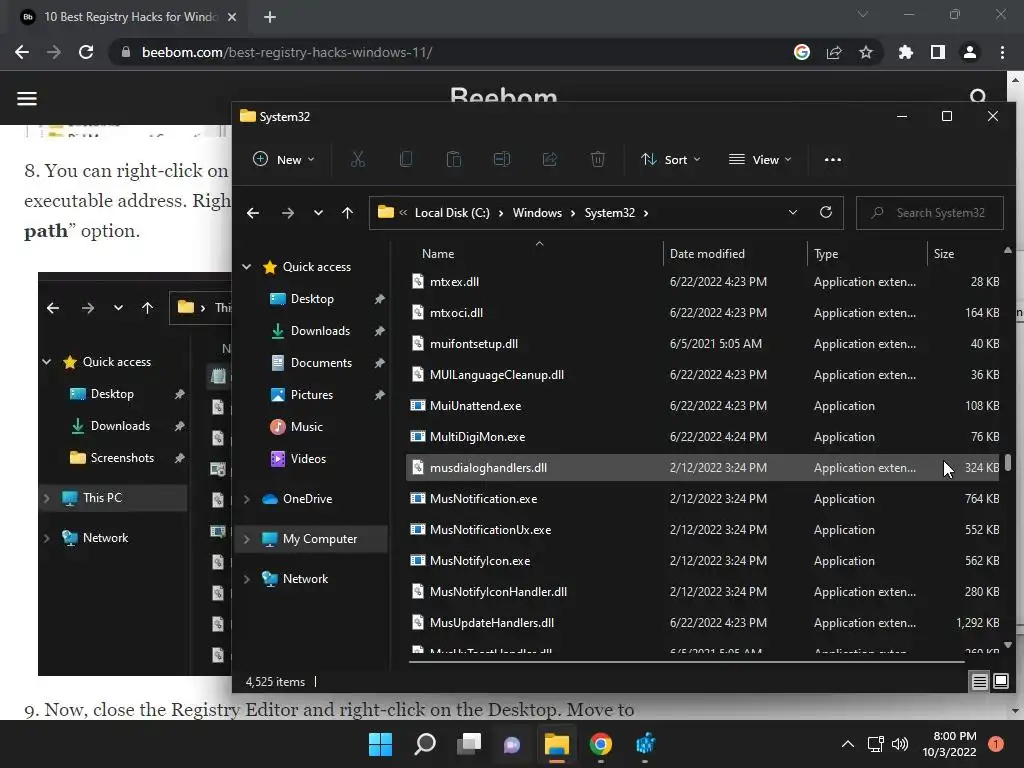Open the Sort dropdown in Explorer
The width and height of the screenshot is (1024, 768).
click(x=670, y=159)
